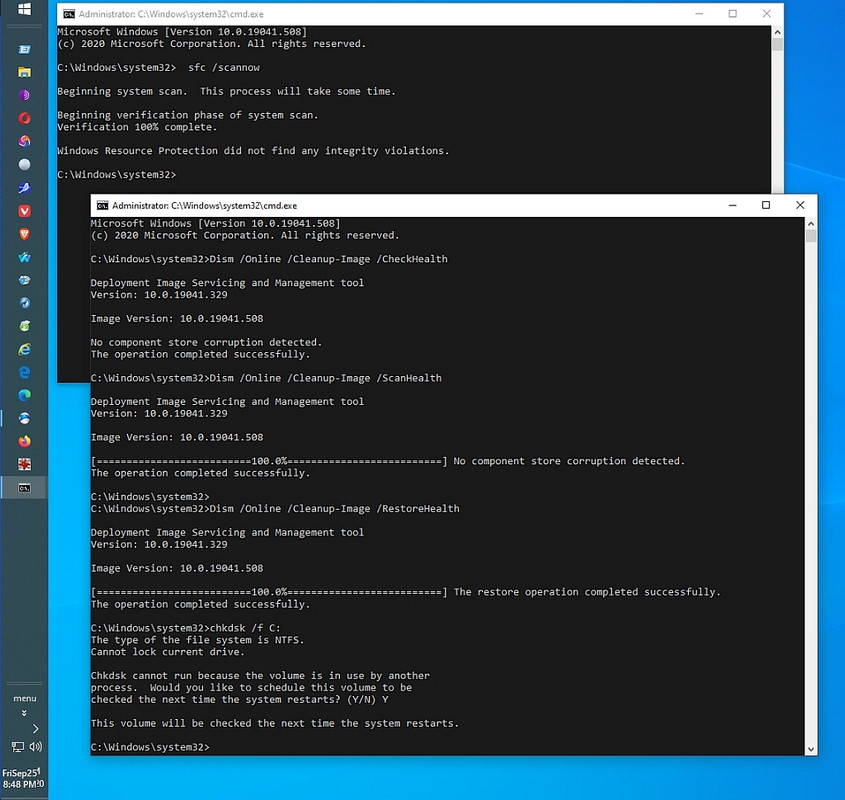
Task: Click the background cmd window title text
Action: pyautogui.click(x=171, y=14)
